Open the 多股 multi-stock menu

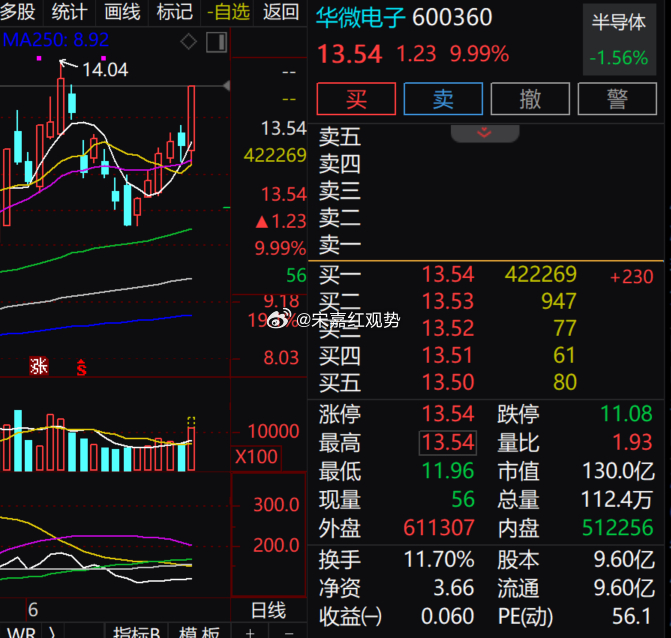pyautogui.click(x=18, y=12)
